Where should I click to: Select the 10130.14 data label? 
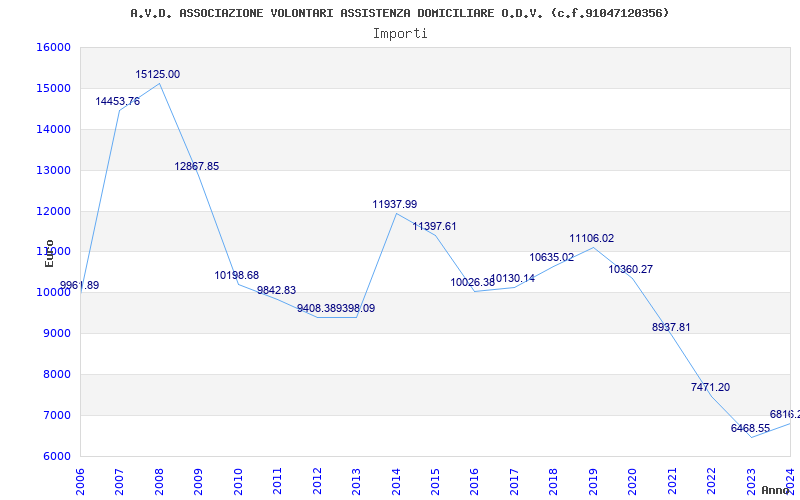point(513,279)
